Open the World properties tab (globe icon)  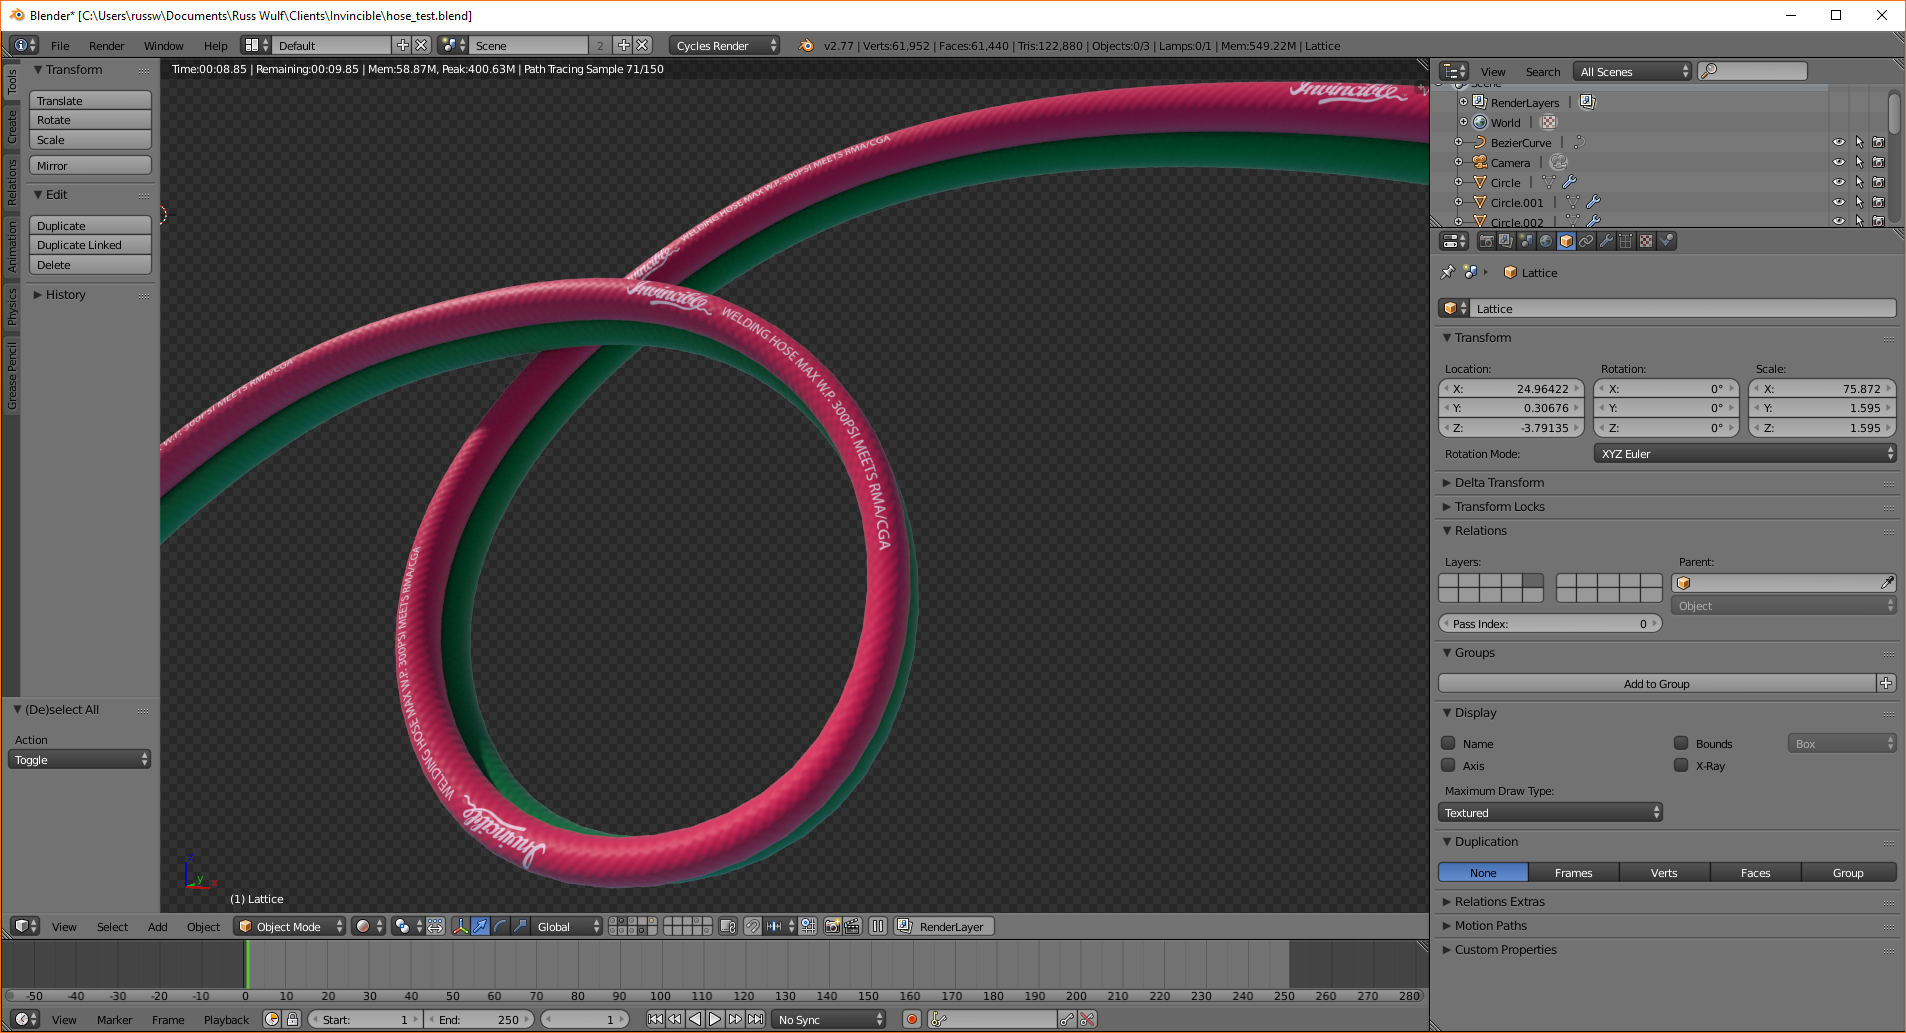click(1546, 241)
